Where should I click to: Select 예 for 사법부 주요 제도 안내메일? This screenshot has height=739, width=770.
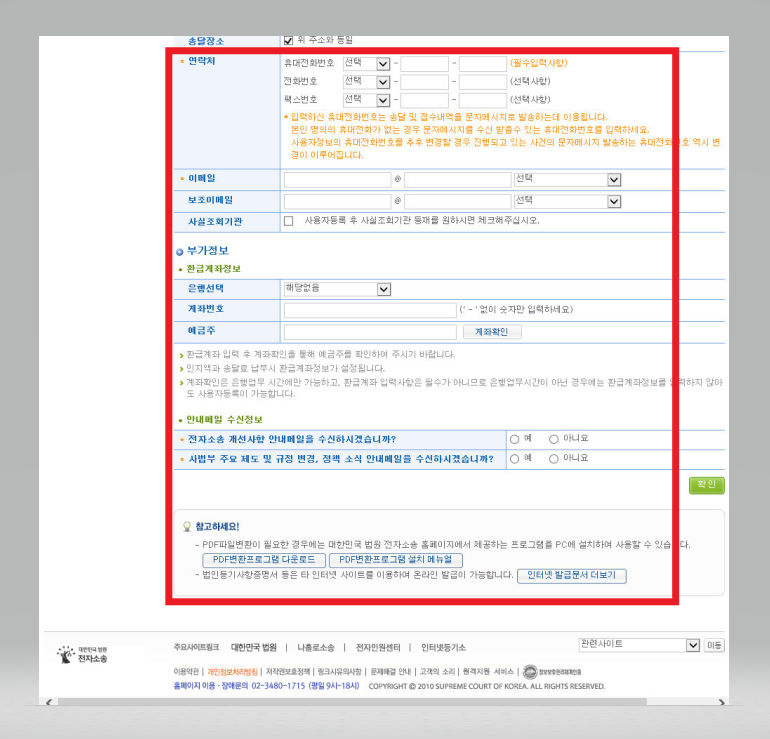click(x=514, y=459)
